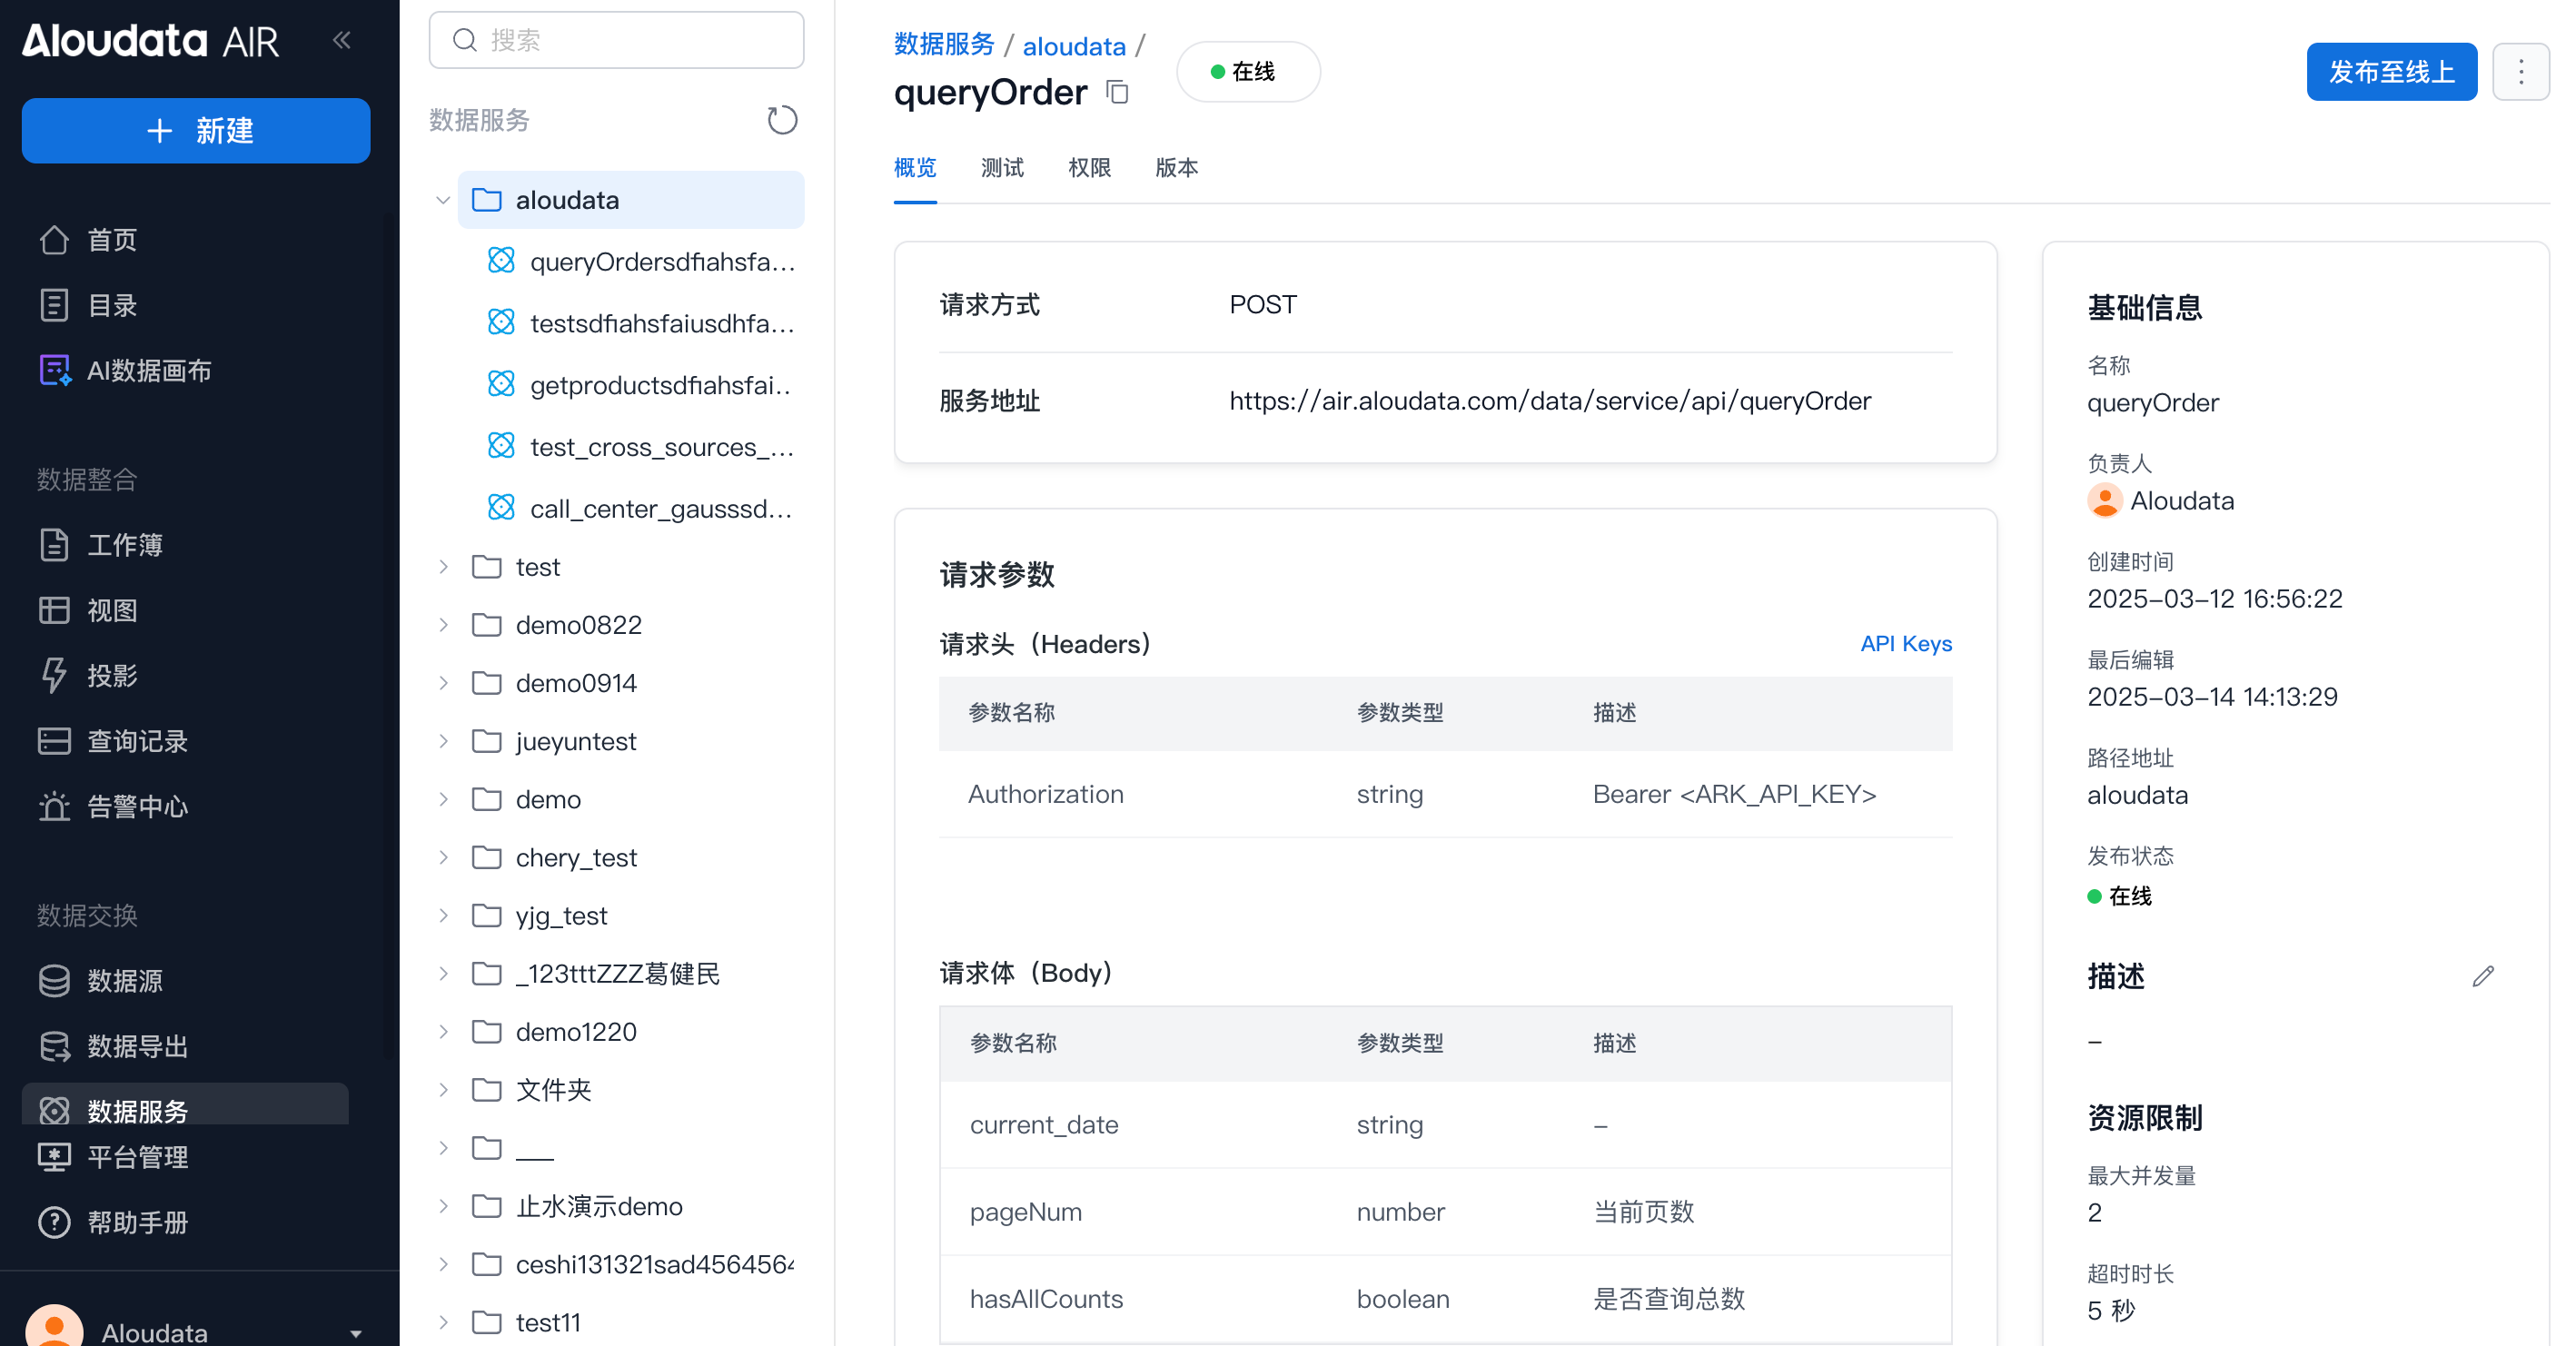
Task: Select the test_cross_sources service in the tree
Action: click(660, 447)
